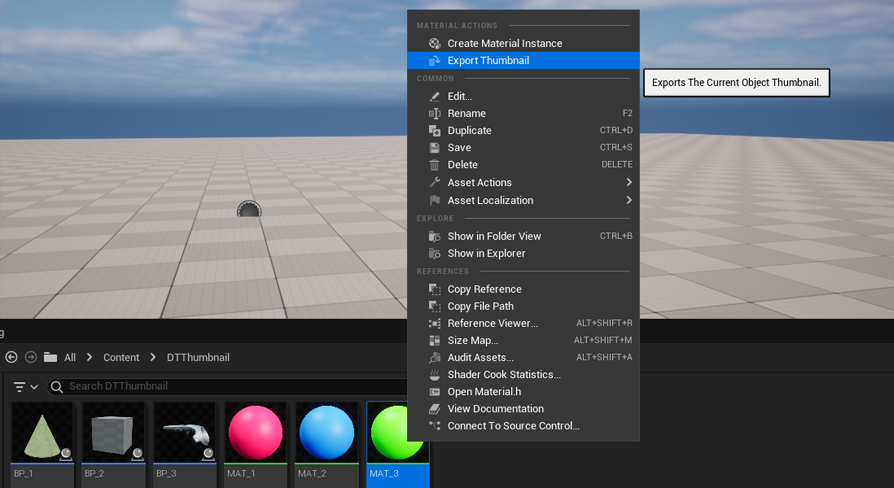This screenshot has height=488, width=894.
Task: Choose Duplicate in the context menu
Action: [x=523, y=131]
